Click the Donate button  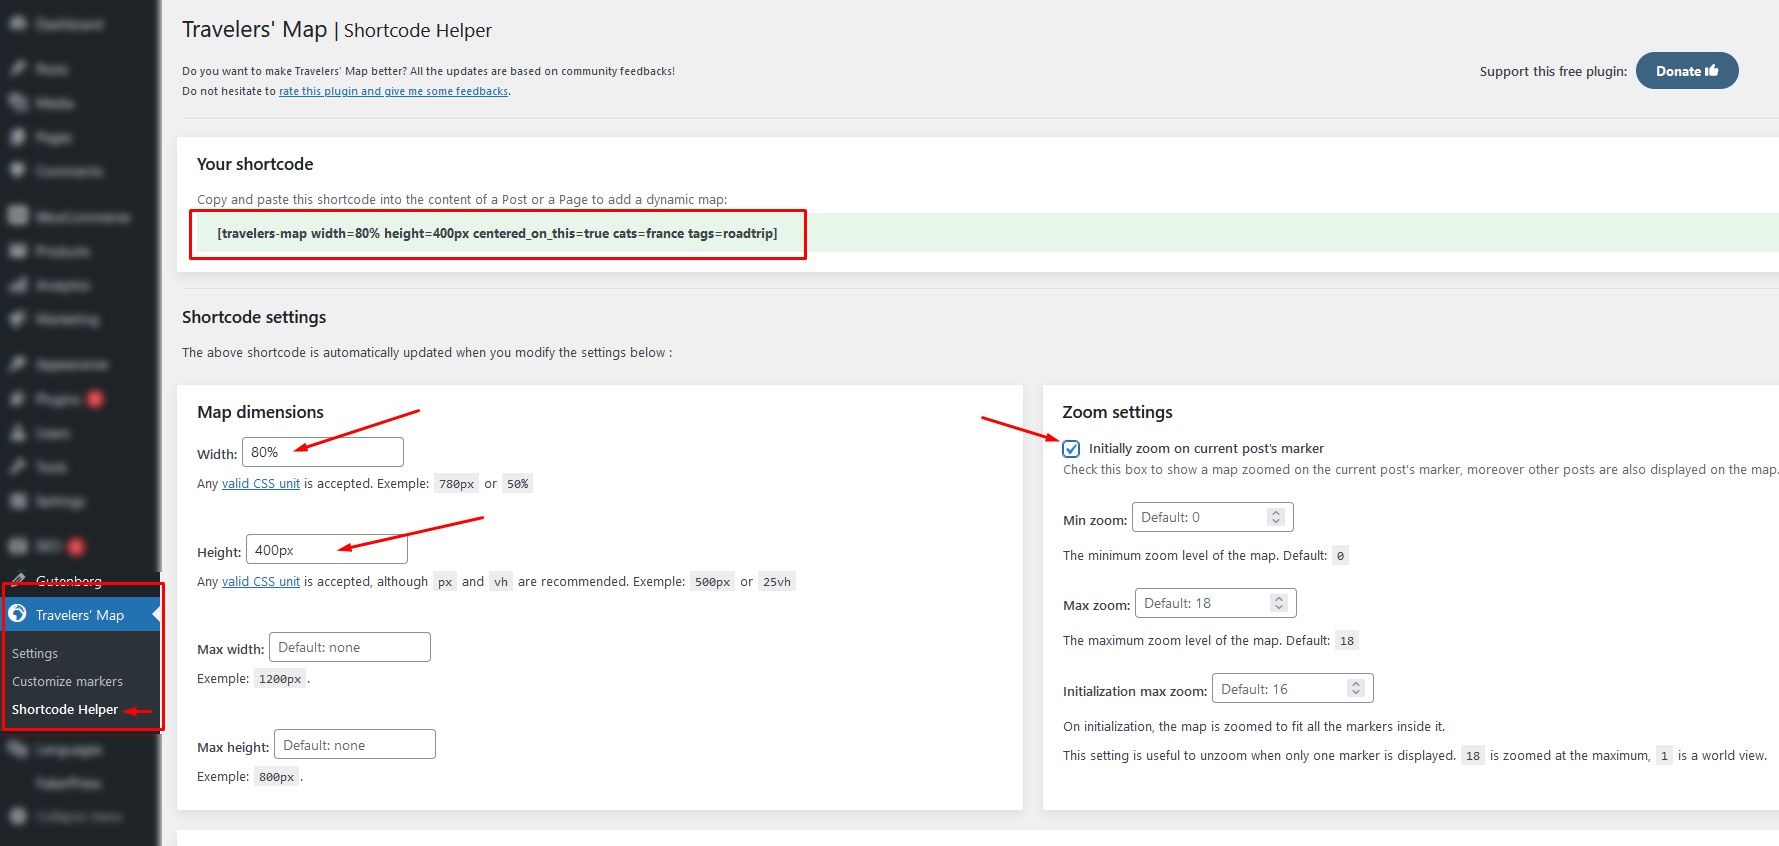coord(1687,71)
